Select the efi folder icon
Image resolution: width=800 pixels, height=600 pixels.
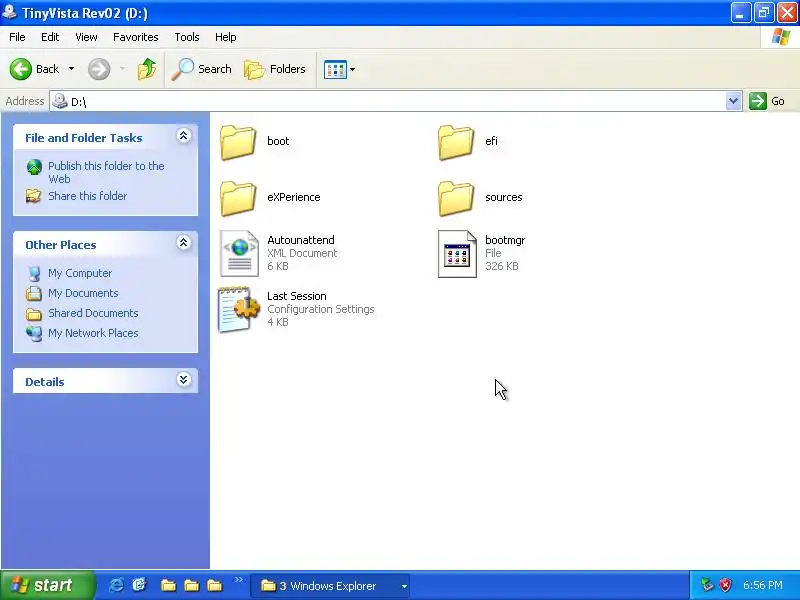(456, 142)
